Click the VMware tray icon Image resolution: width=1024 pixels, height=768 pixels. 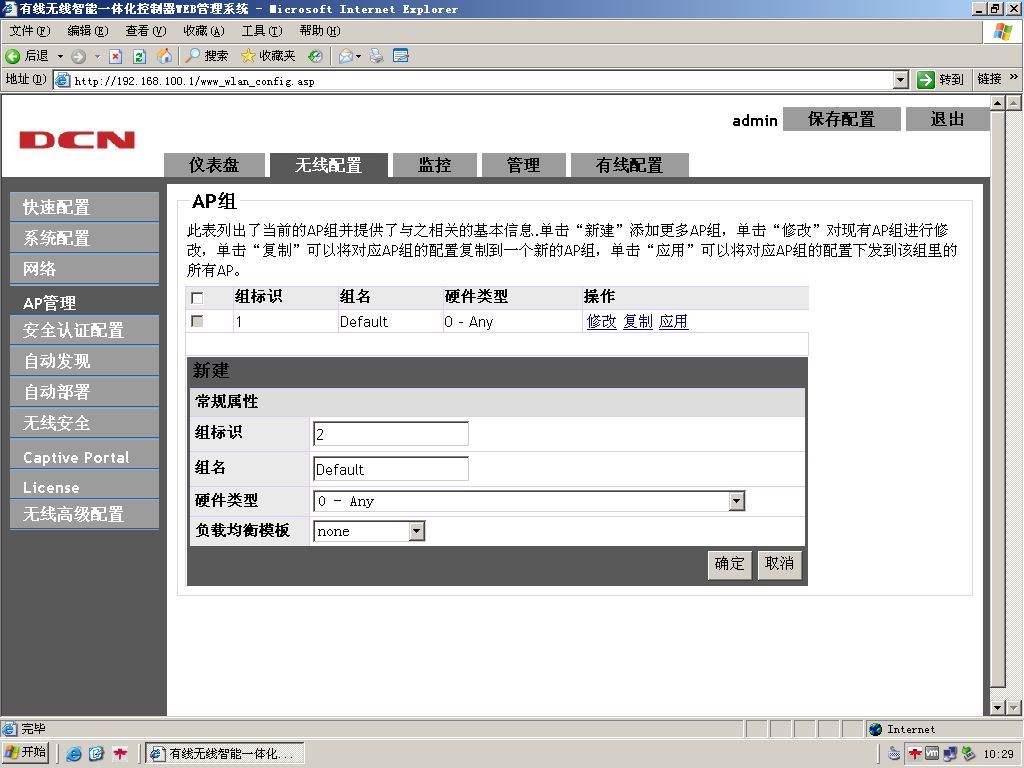pyautogui.click(x=932, y=753)
